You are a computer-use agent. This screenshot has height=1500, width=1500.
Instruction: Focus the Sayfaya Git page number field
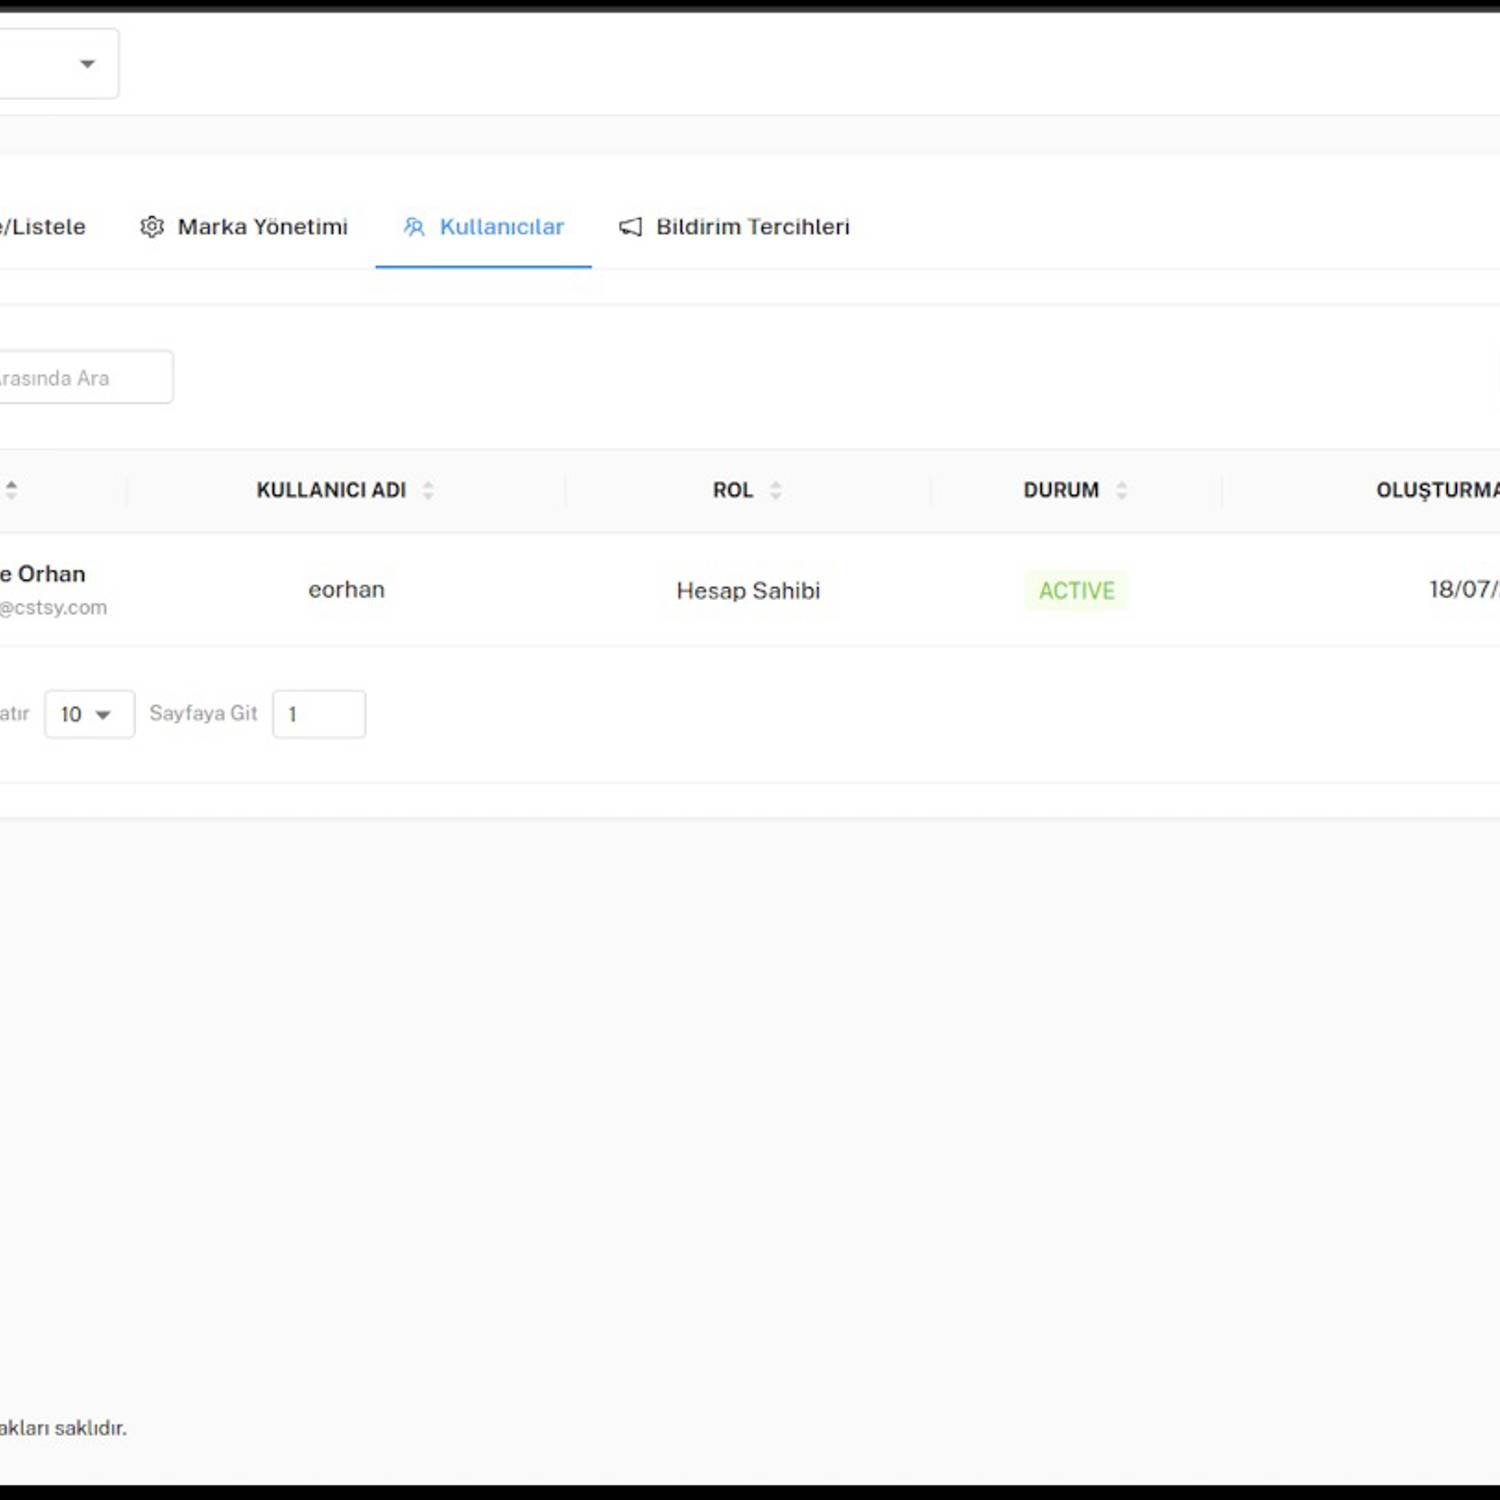pyautogui.click(x=319, y=714)
